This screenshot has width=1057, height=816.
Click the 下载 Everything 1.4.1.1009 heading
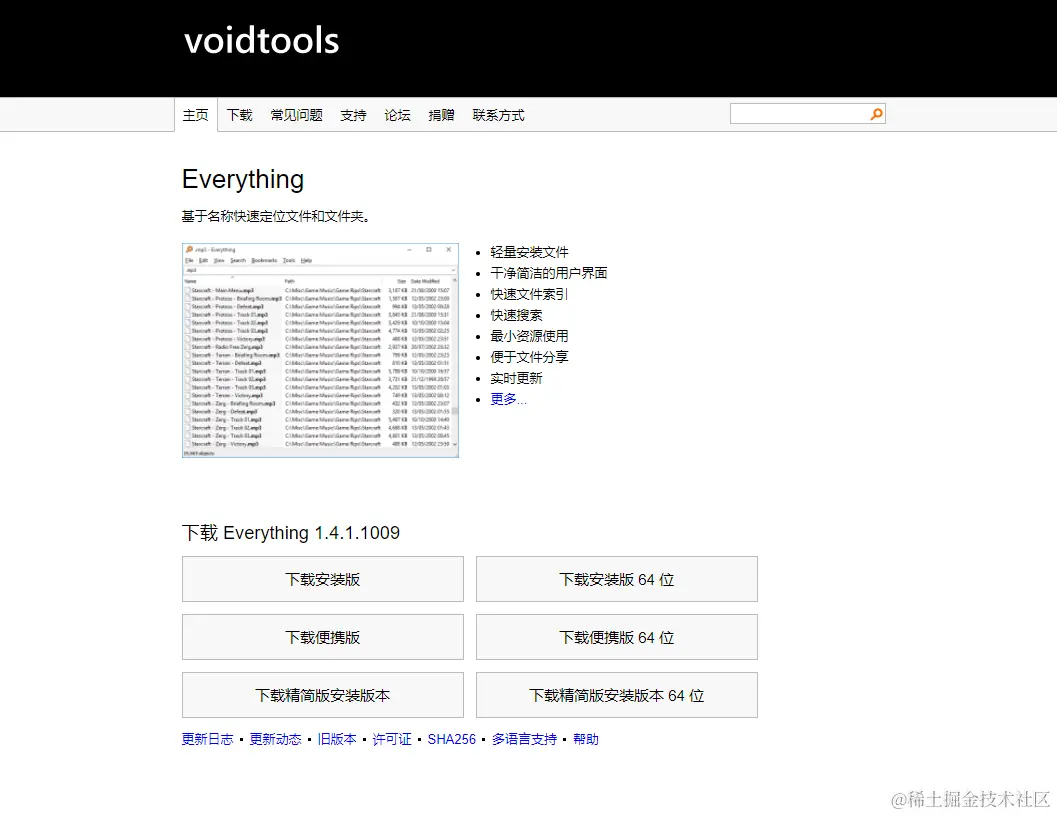pyautogui.click(x=291, y=533)
